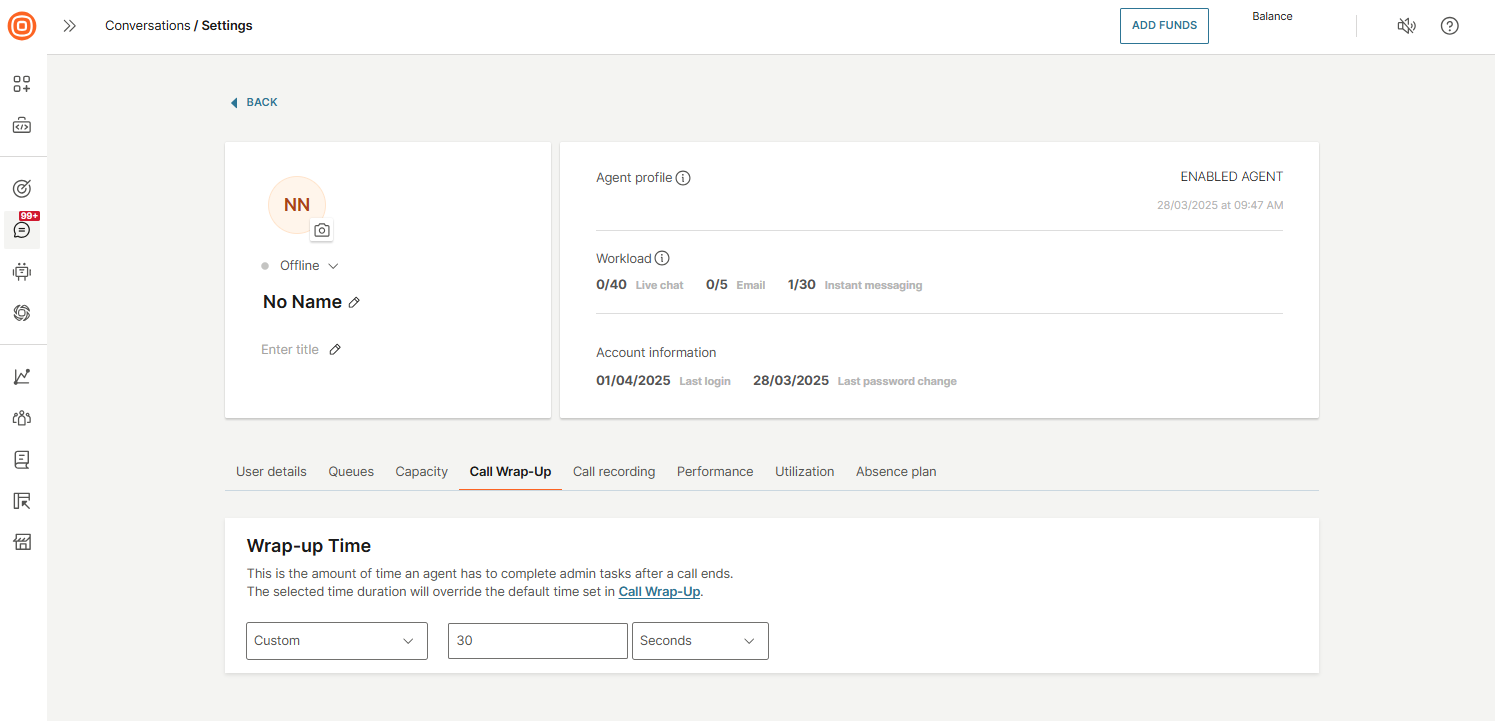This screenshot has height=721, width=1495.
Task: Click the No Name agent heading
Action: (302, 302)
